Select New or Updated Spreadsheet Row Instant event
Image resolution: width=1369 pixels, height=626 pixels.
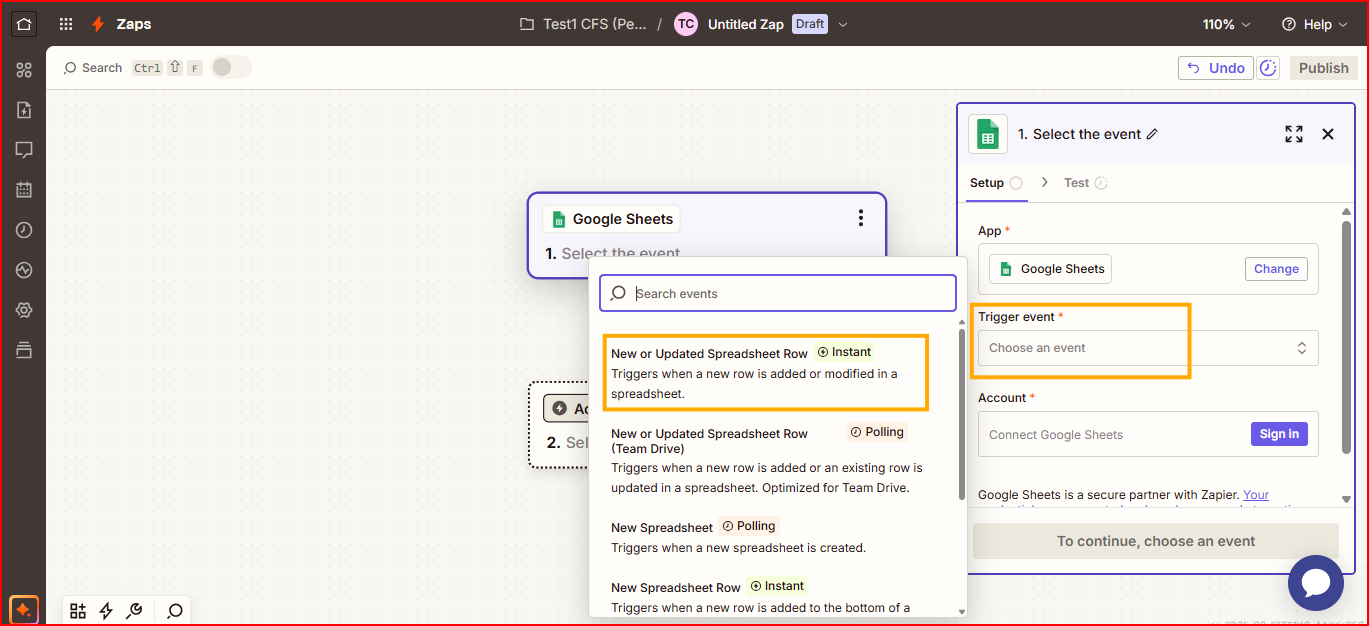click(766, 373)
